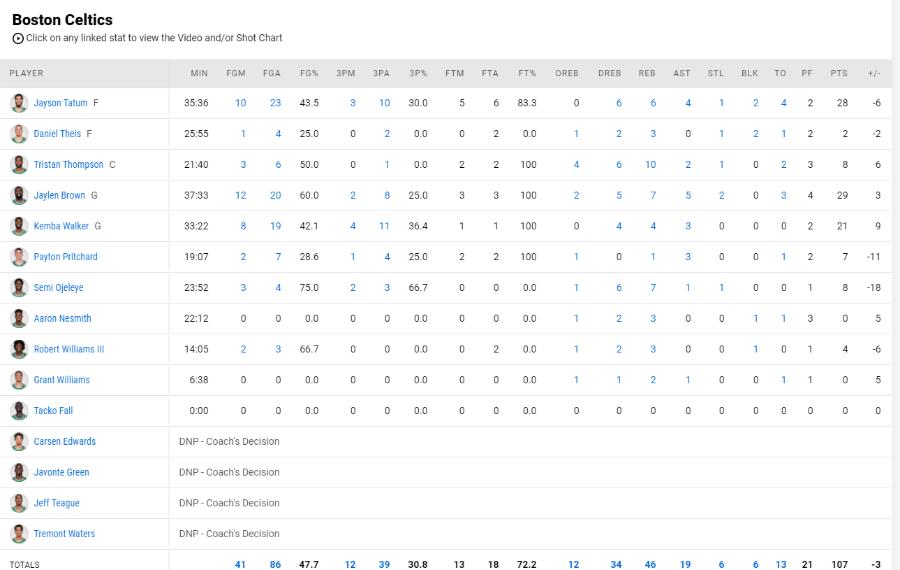View team total 13 turnovers

781,565
